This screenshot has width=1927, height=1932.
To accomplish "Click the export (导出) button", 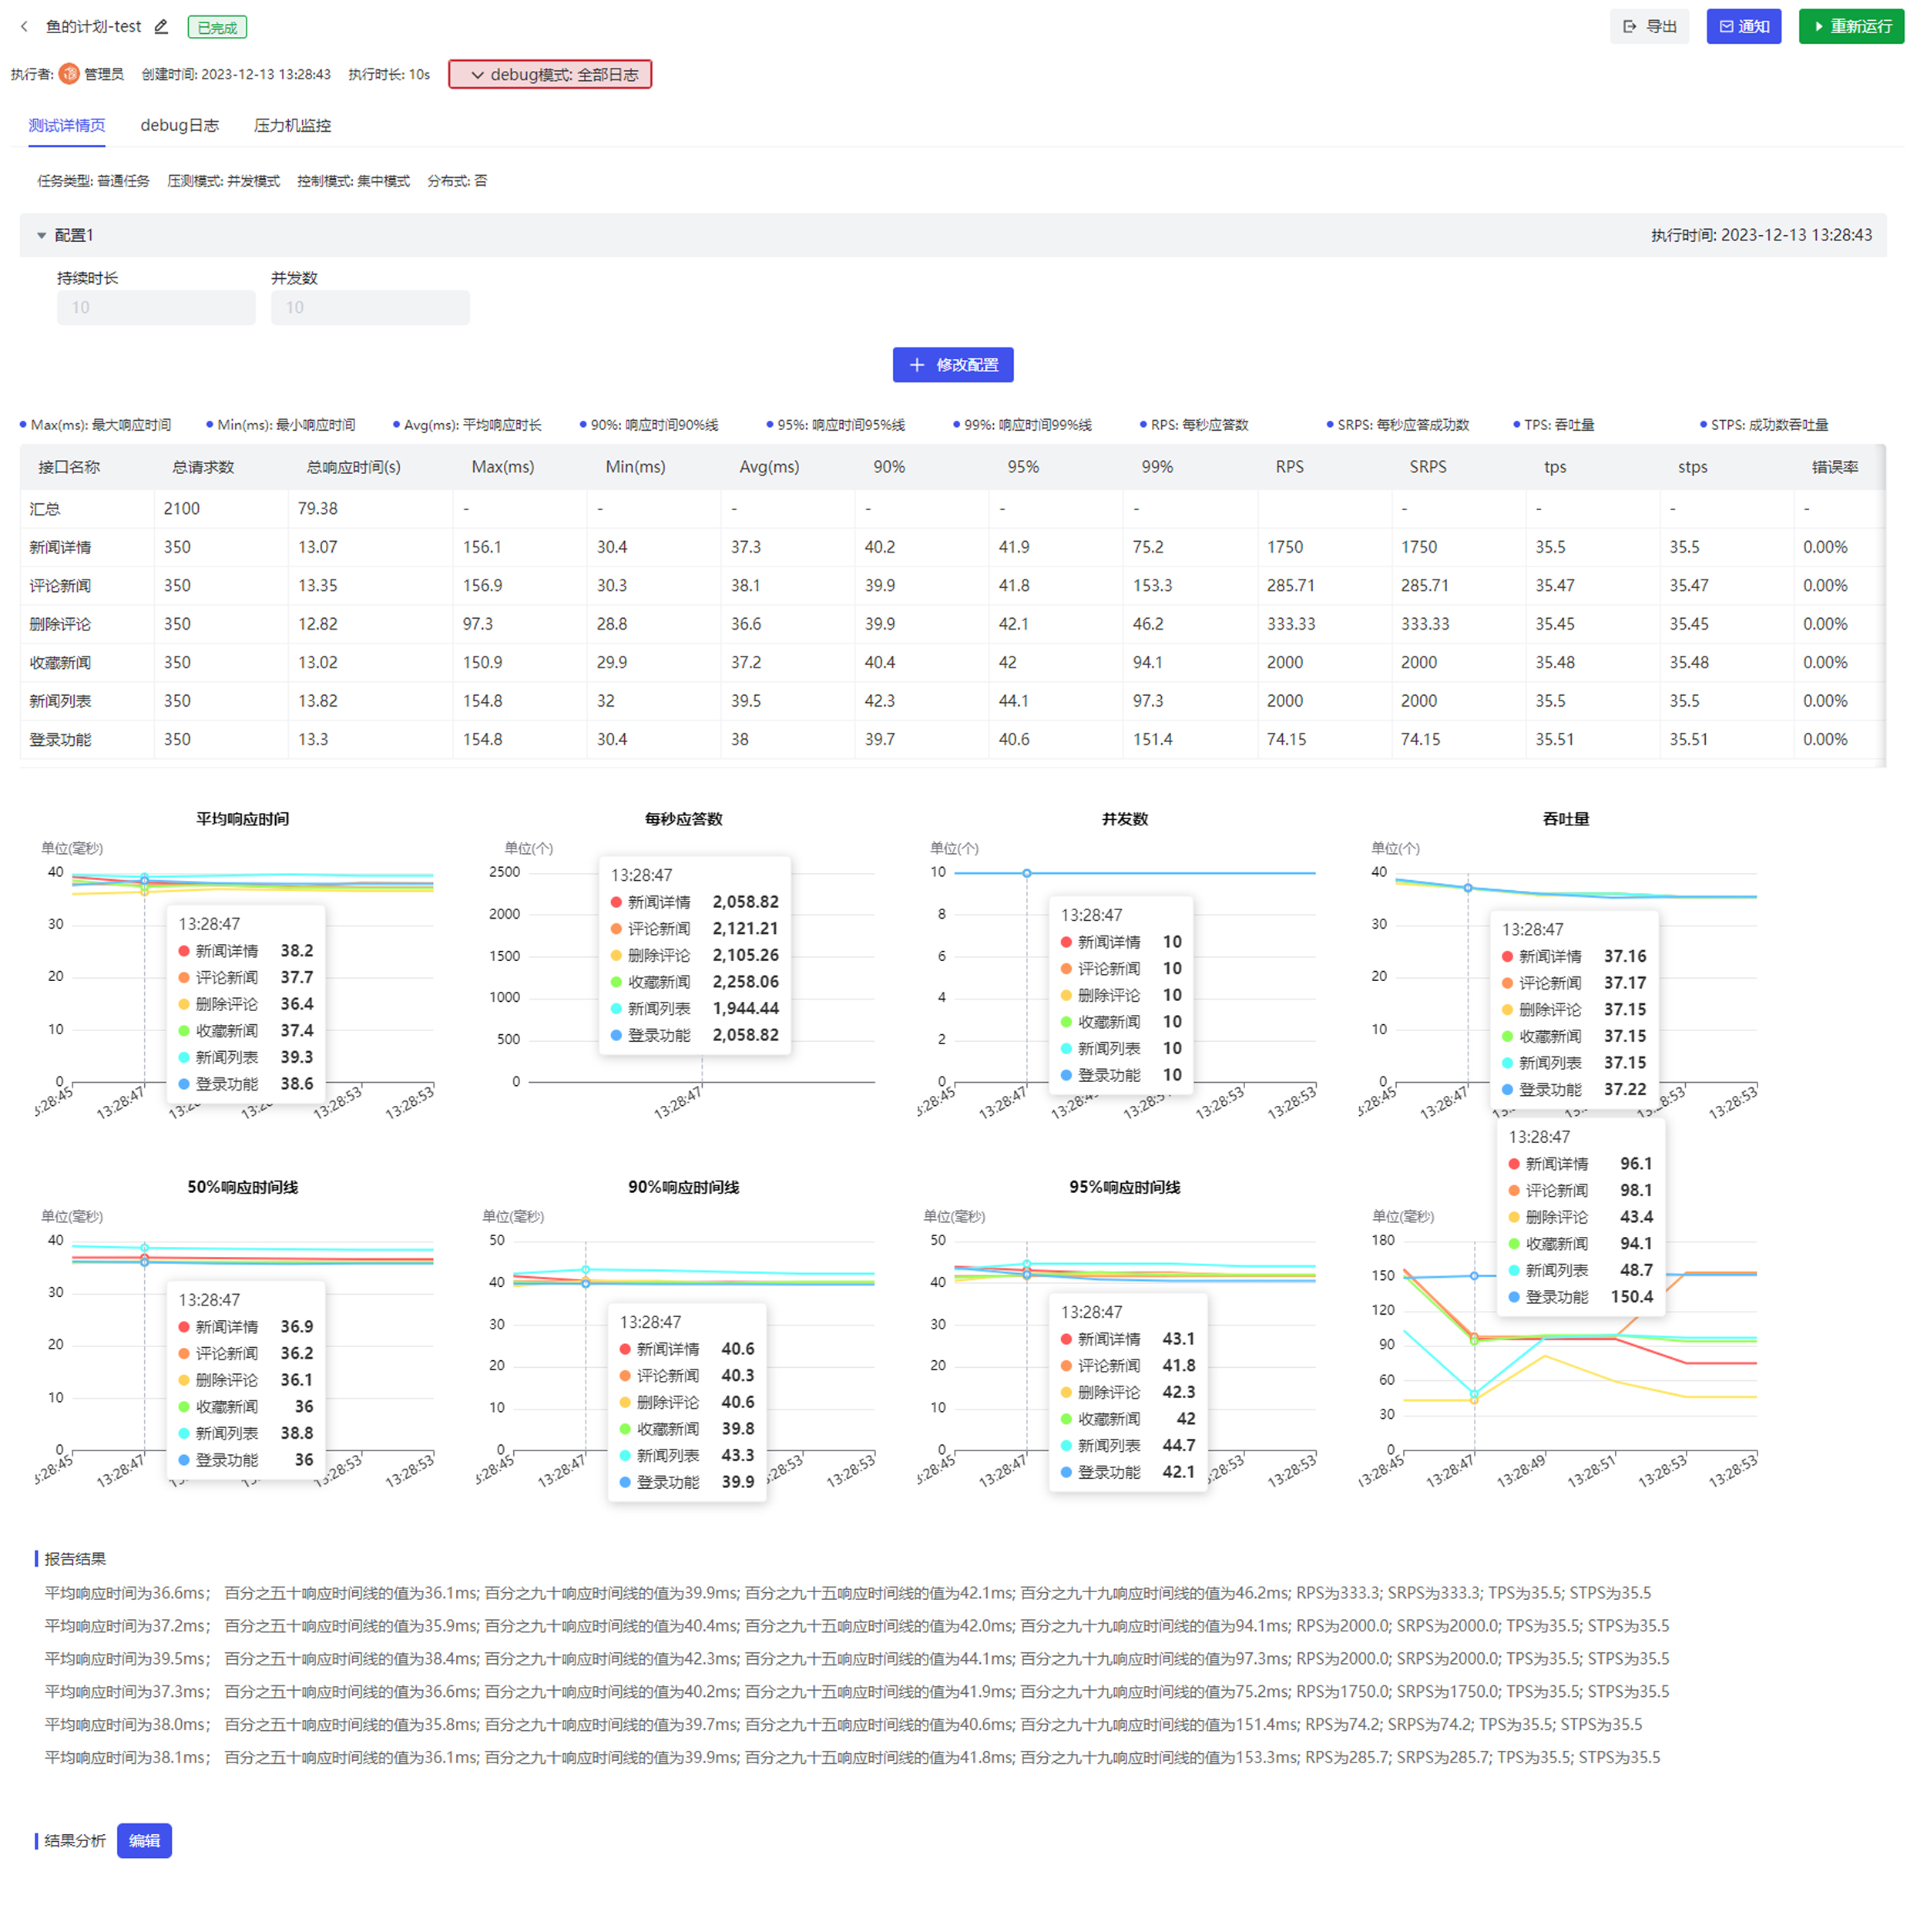I will click(1649, 27).
